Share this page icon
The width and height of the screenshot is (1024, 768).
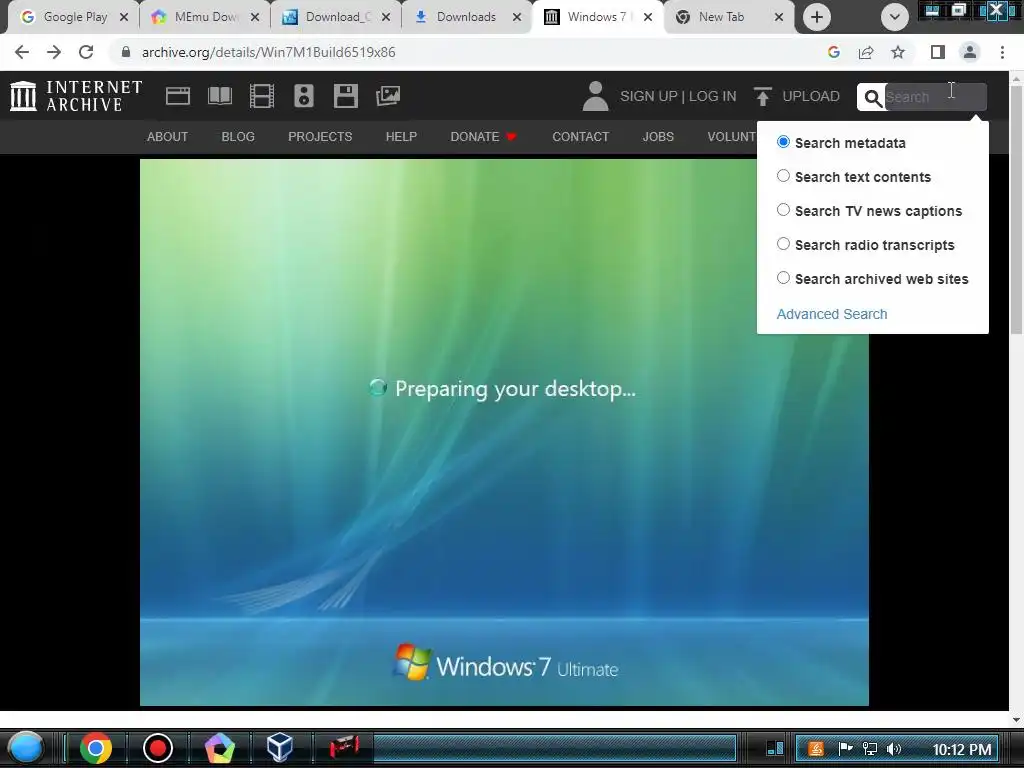pos(866,52)
